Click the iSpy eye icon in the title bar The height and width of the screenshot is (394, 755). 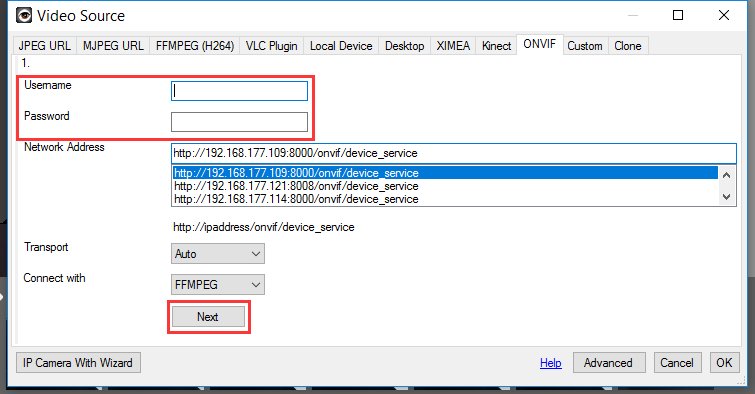tap(24, 15)
